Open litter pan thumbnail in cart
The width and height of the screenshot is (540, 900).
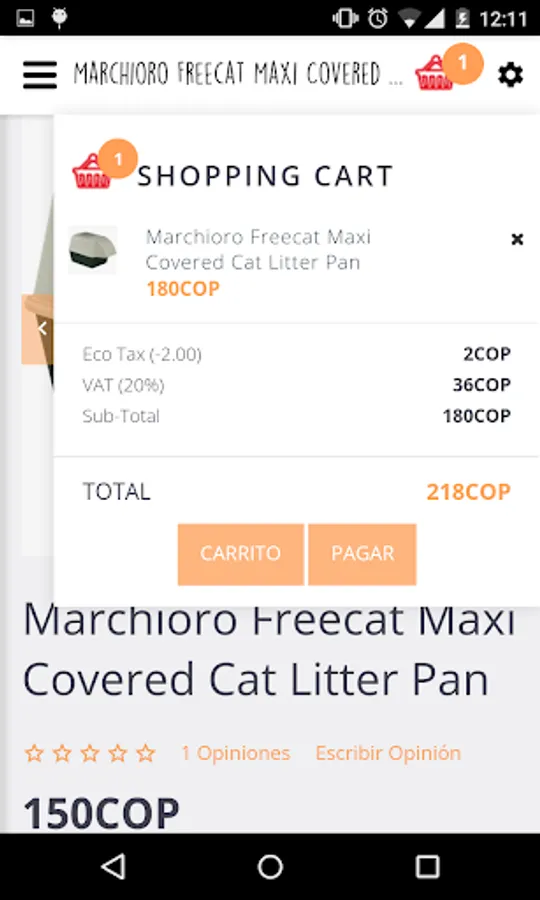click(92, 250)
